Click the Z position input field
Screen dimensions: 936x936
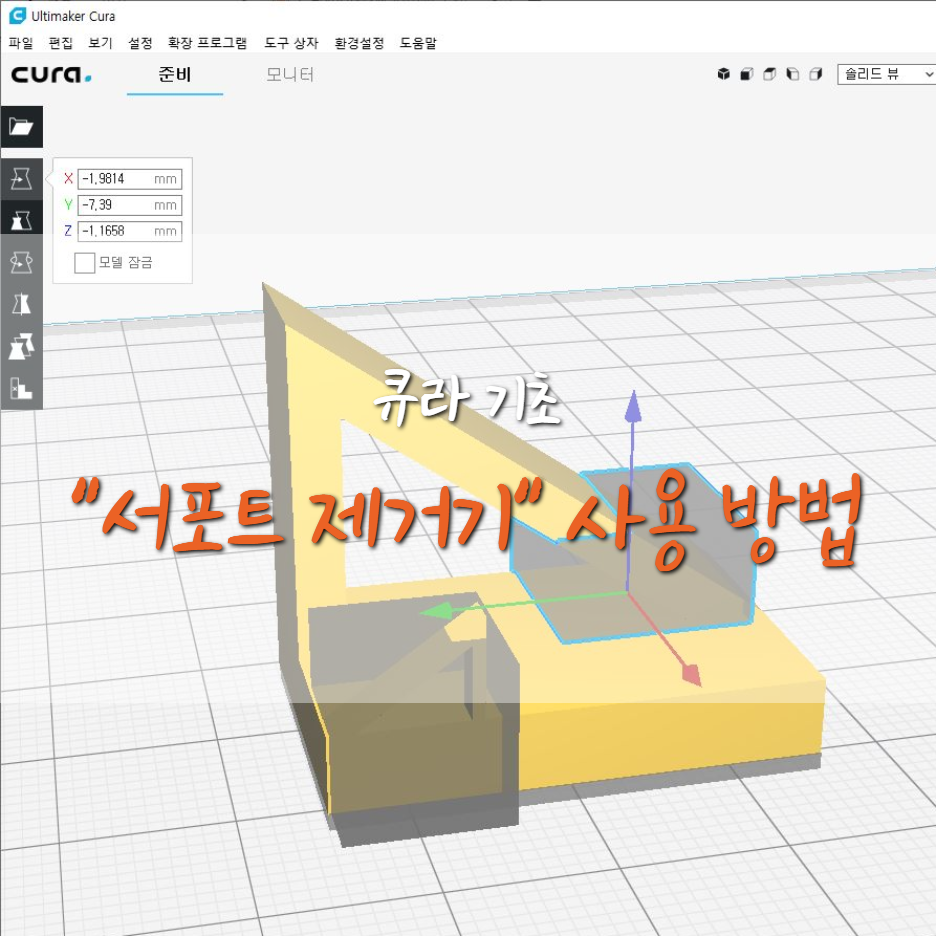point(130,231)
